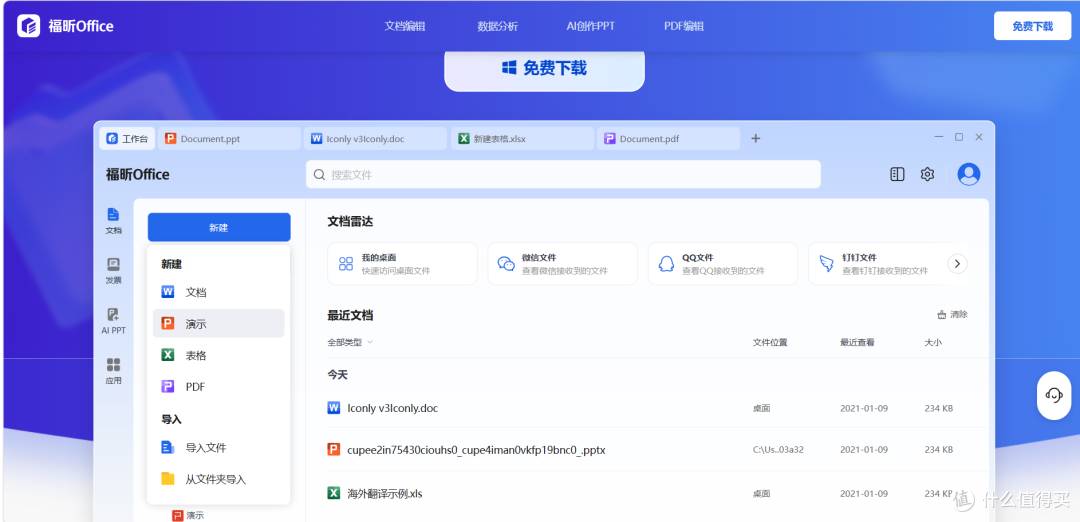Screen dimensions: 1080x522
Task: Select 发票 in the left sidebar
Action: [114, 271]
